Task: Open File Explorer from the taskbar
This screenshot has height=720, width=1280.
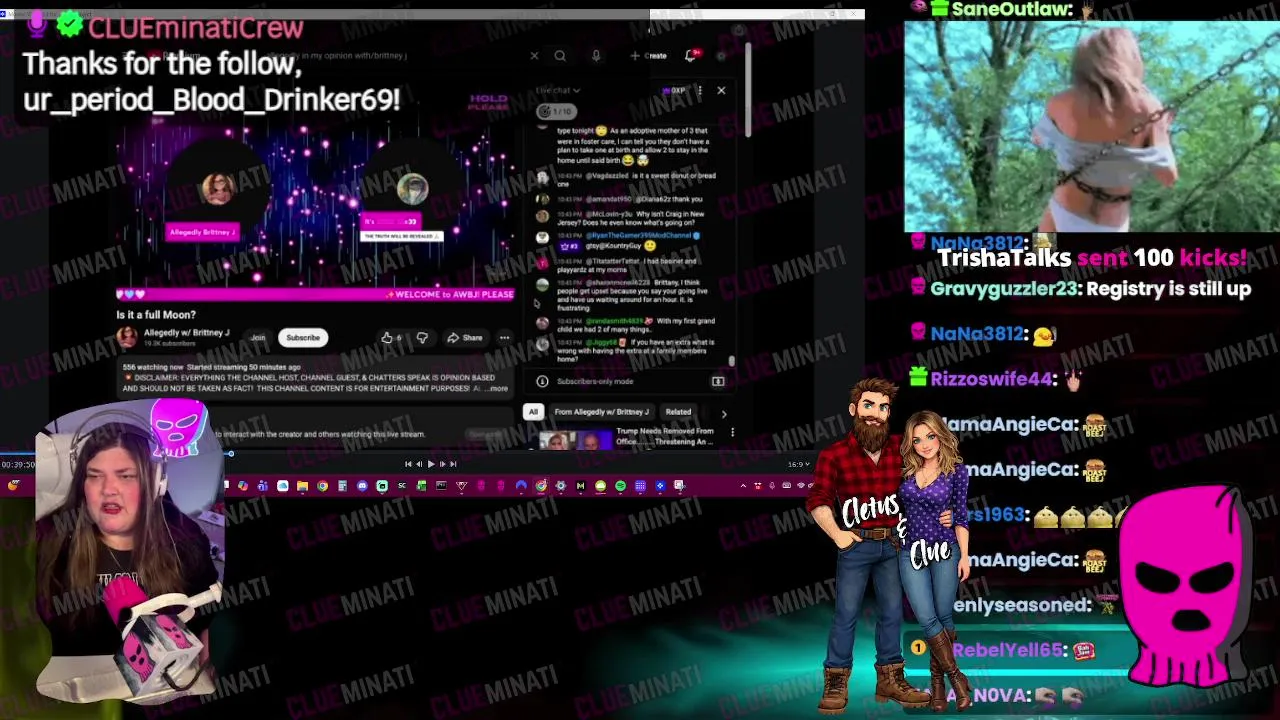Action: point(302,486)
